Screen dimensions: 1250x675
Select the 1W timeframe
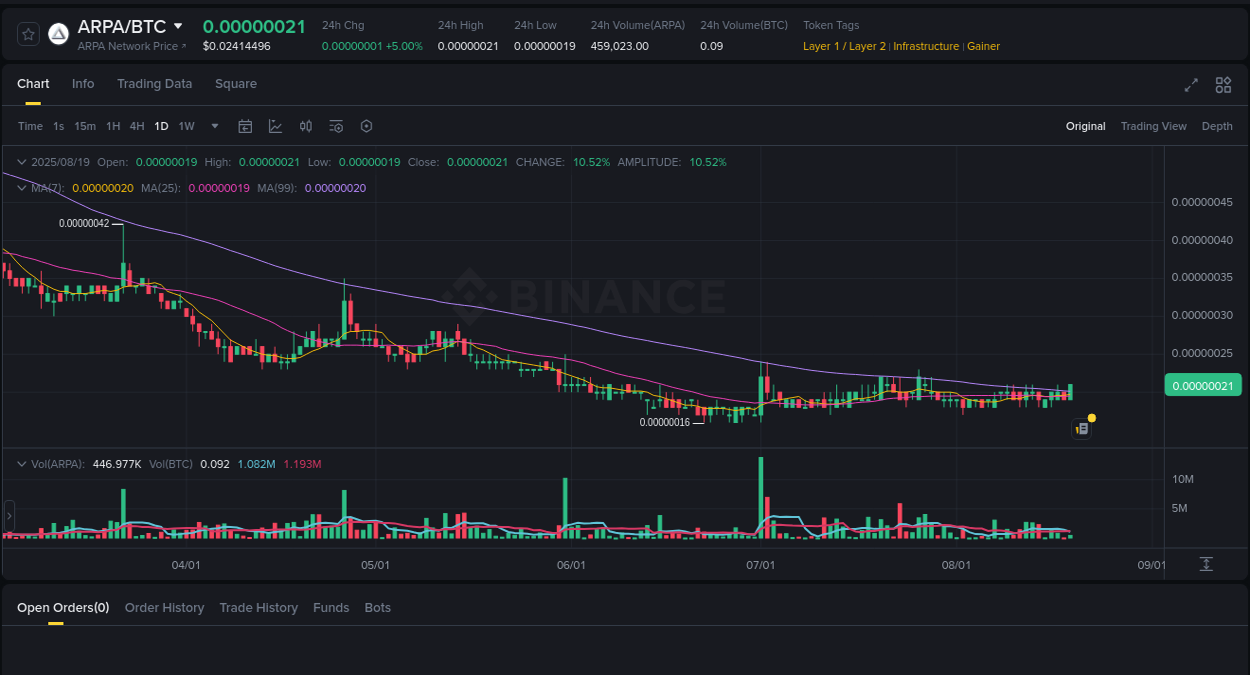[186, 126]
